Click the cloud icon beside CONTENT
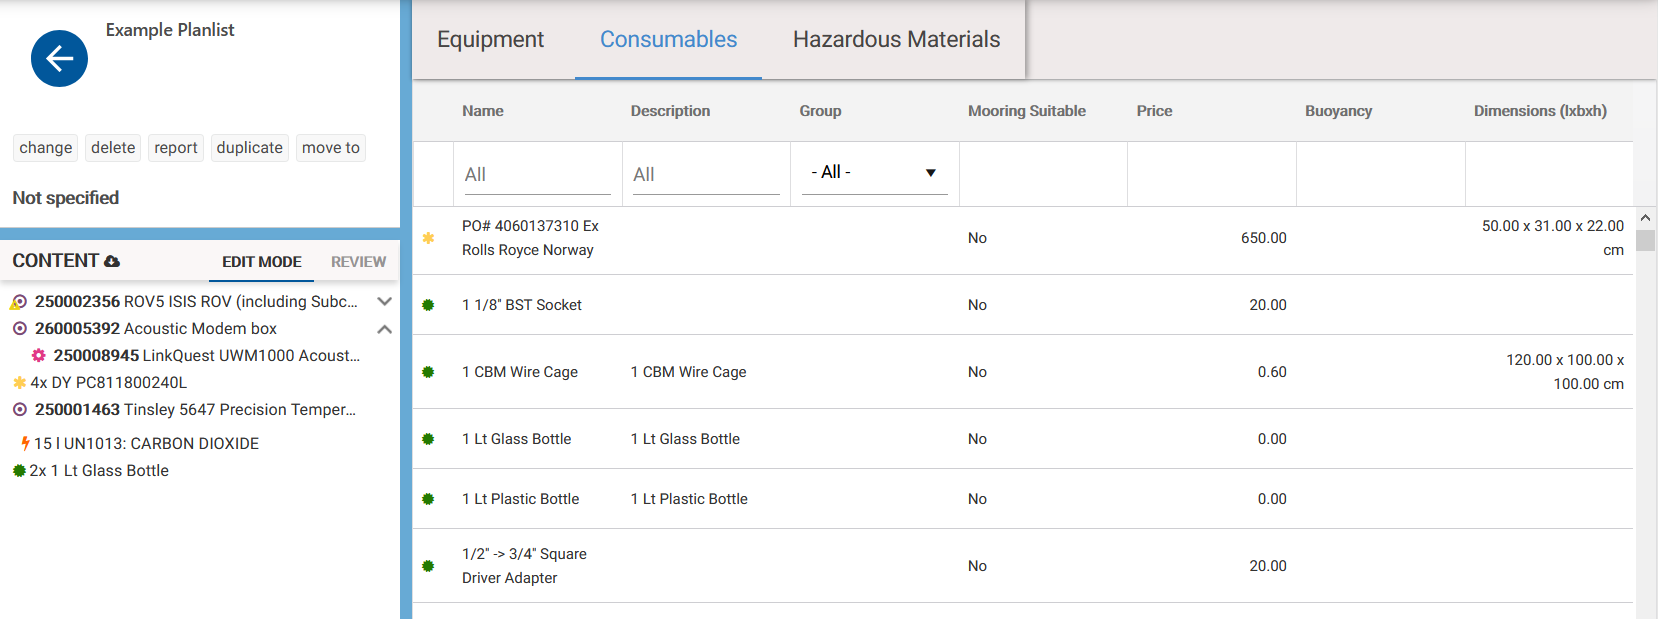Viewport: 1658px width, 619px height. (x=112, y=262)
